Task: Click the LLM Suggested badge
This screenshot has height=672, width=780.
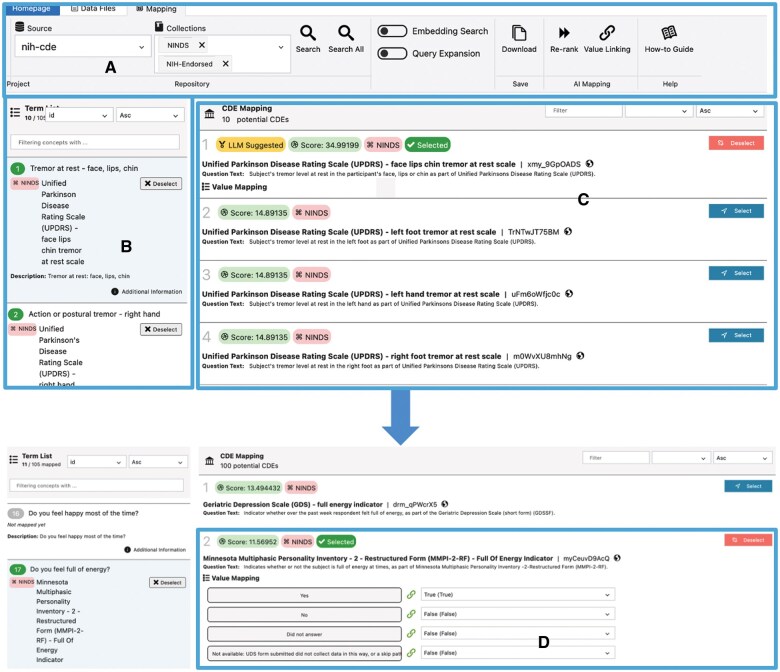Action: (251, 145)
